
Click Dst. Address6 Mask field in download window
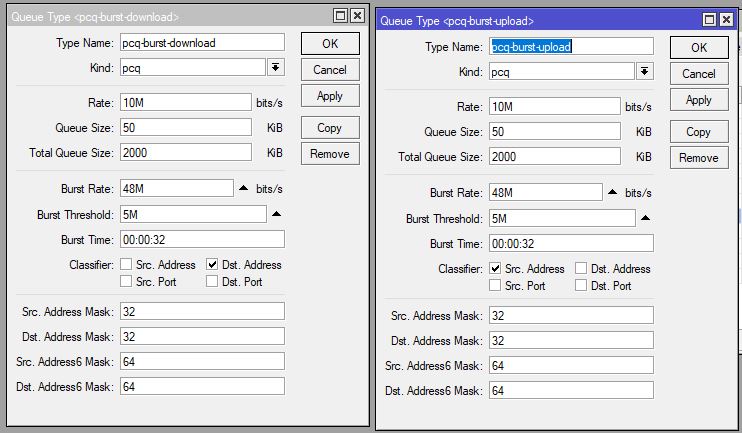[202, 387]
